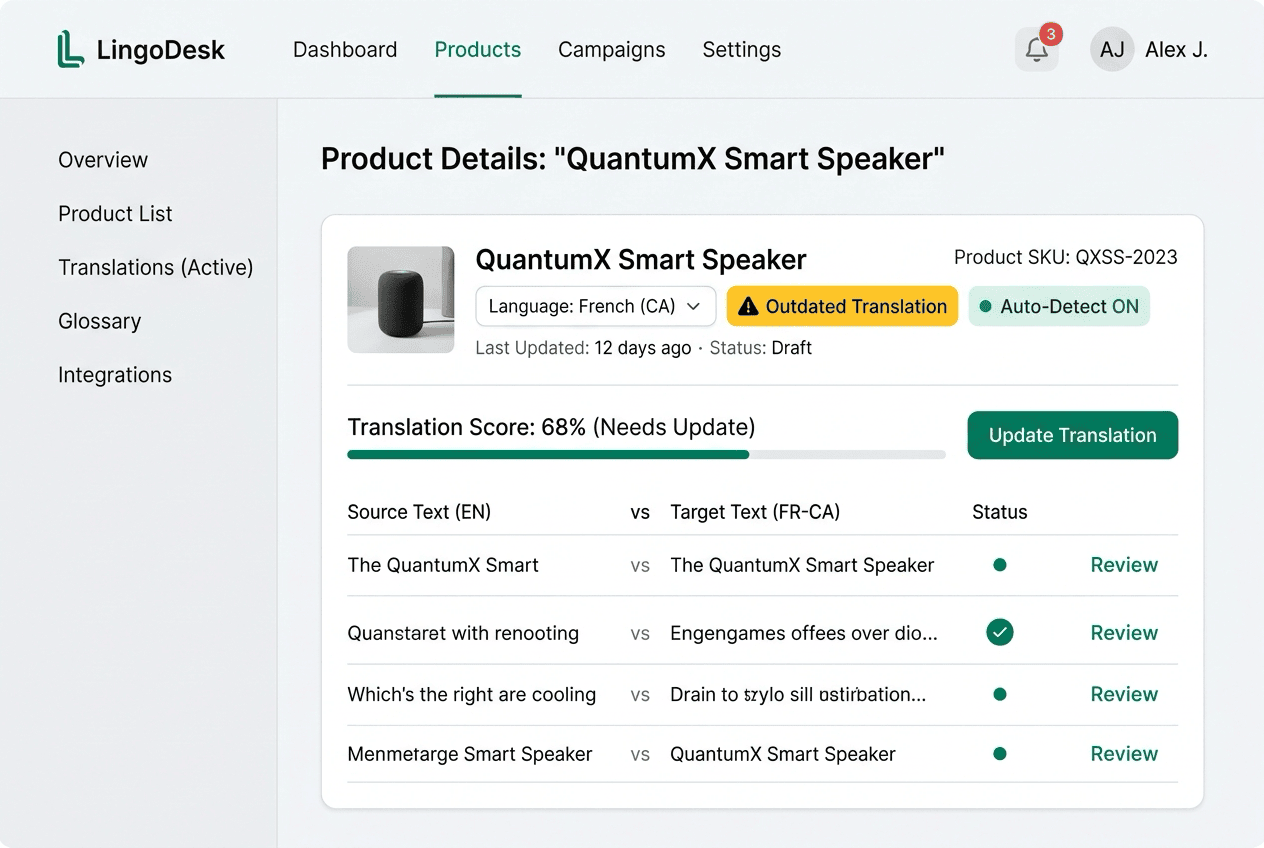Switch to the Campaigns tab
This screenshot has width=1264, height=848.
pyautogui.click(x=611, y=49)
